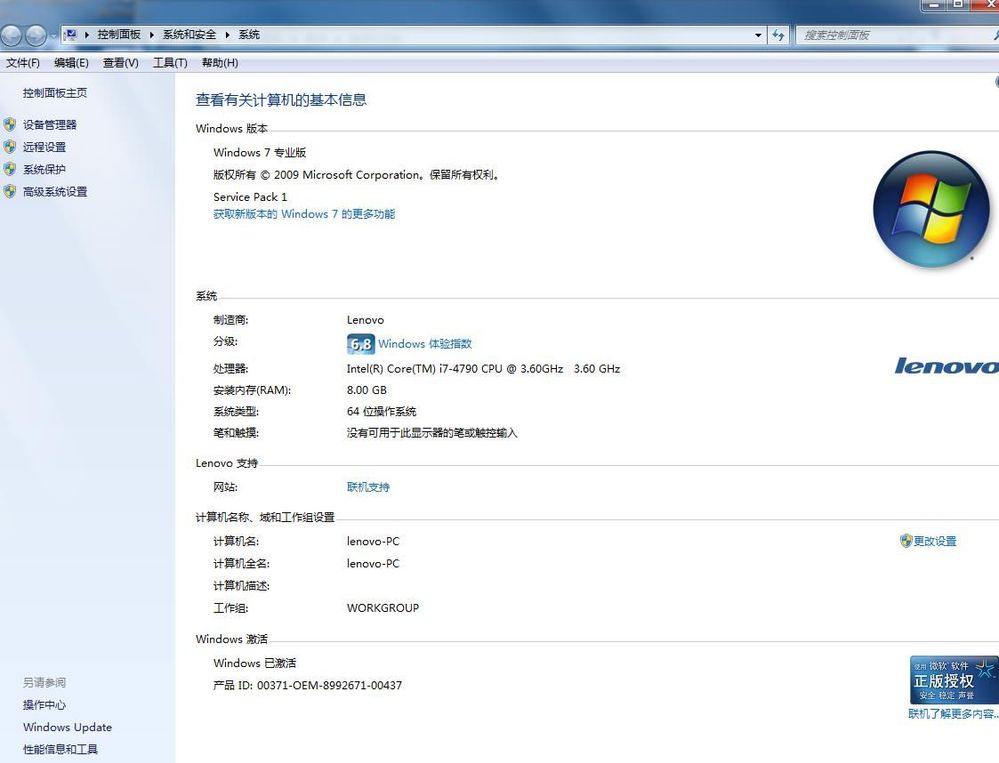Click the Windows 7 专业版 text
Screen dimensions: 999x763
coord(260,153)
